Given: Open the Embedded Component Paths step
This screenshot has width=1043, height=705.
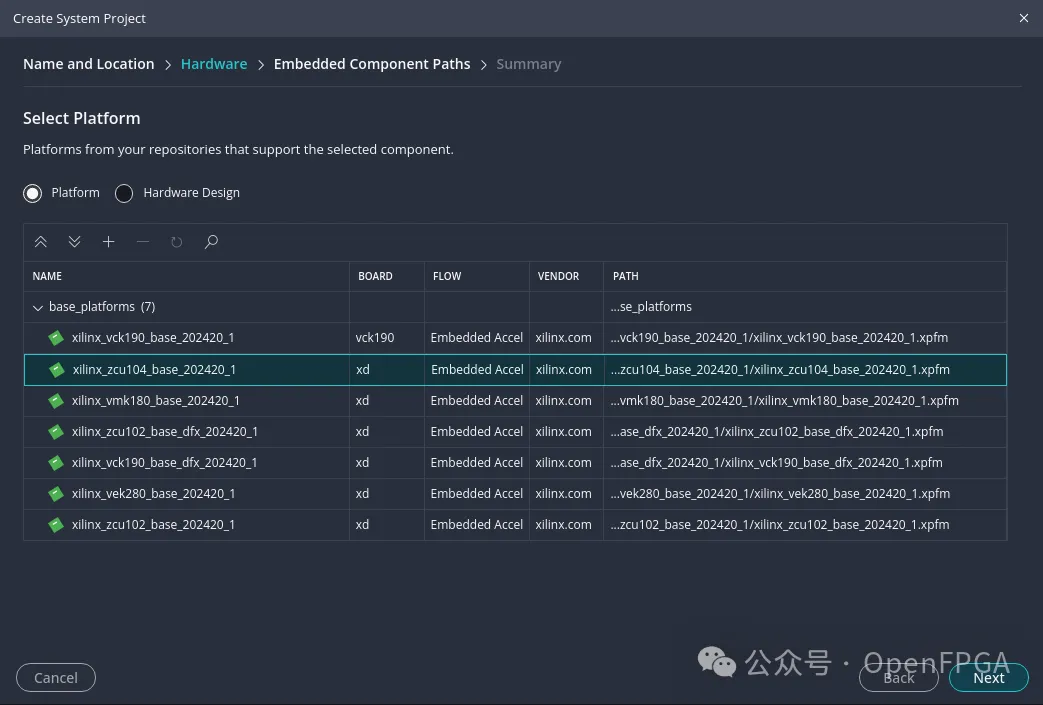Looking at the screenshot, I should (x=372, y=64).
